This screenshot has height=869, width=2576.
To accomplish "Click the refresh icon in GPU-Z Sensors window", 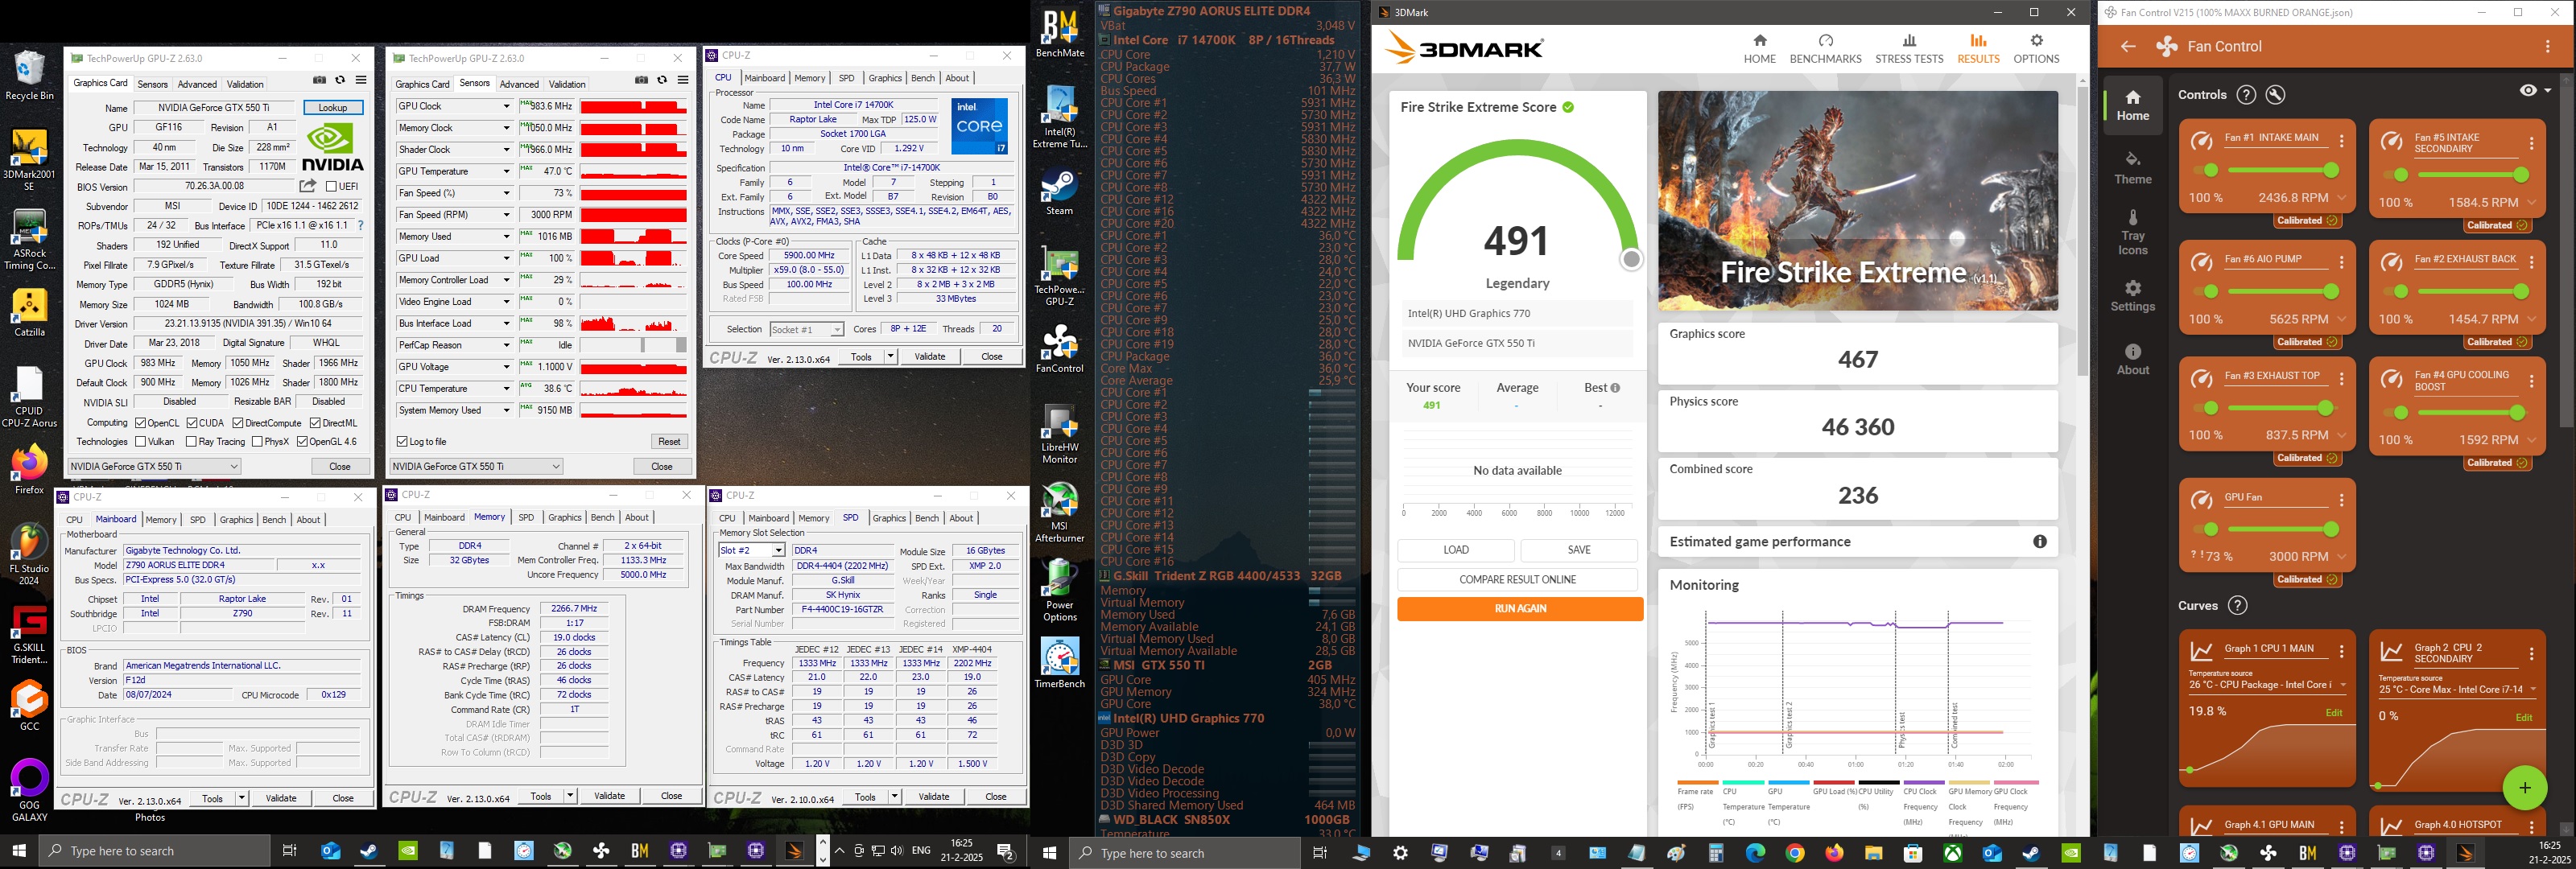I will point(662,80).
